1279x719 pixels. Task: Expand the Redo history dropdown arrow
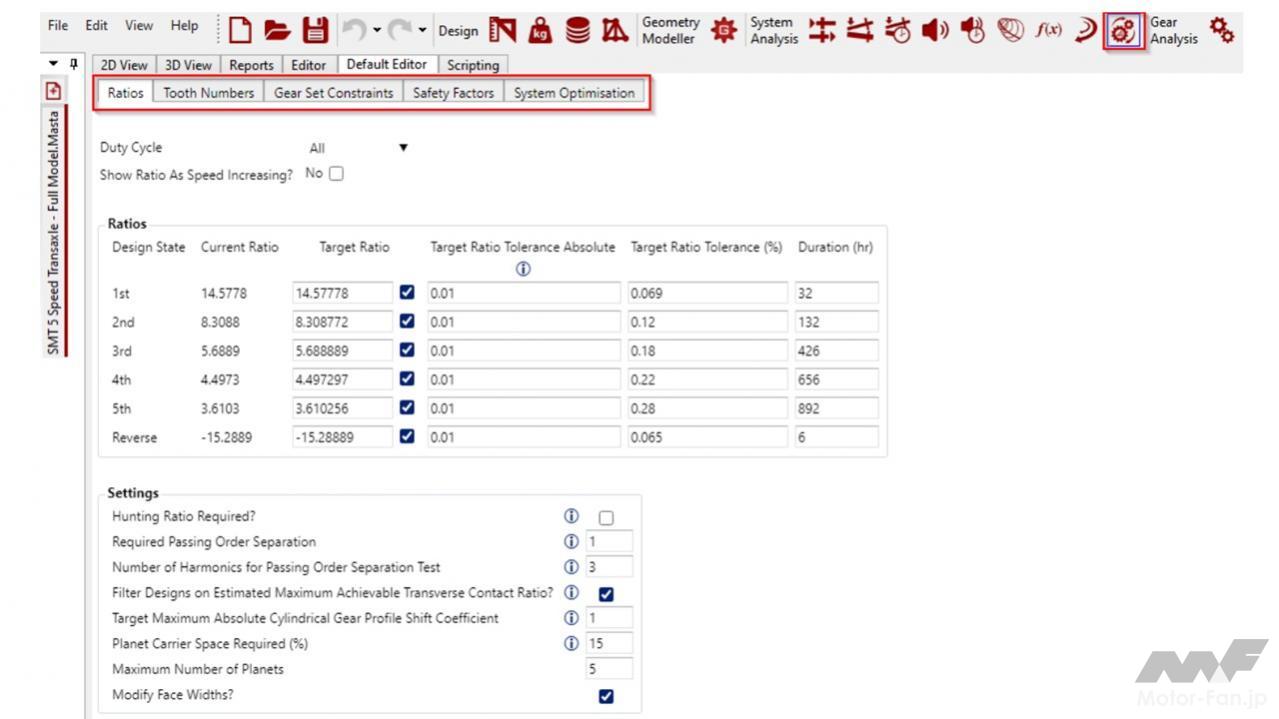tap(424, 30)
